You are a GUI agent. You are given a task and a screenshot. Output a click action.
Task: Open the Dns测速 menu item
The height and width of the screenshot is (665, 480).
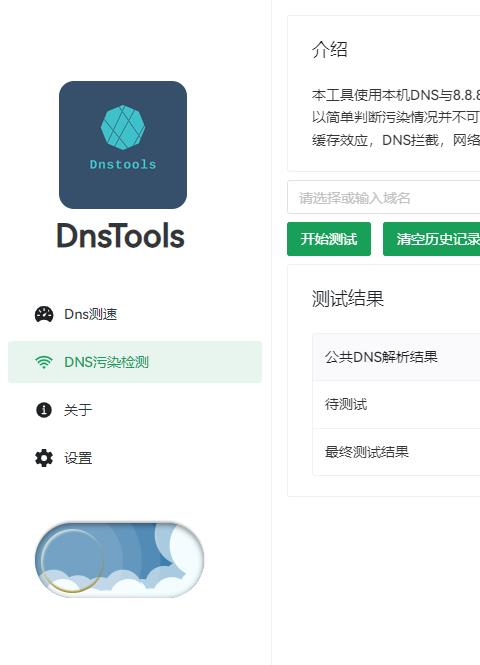(x=135, y=314)
